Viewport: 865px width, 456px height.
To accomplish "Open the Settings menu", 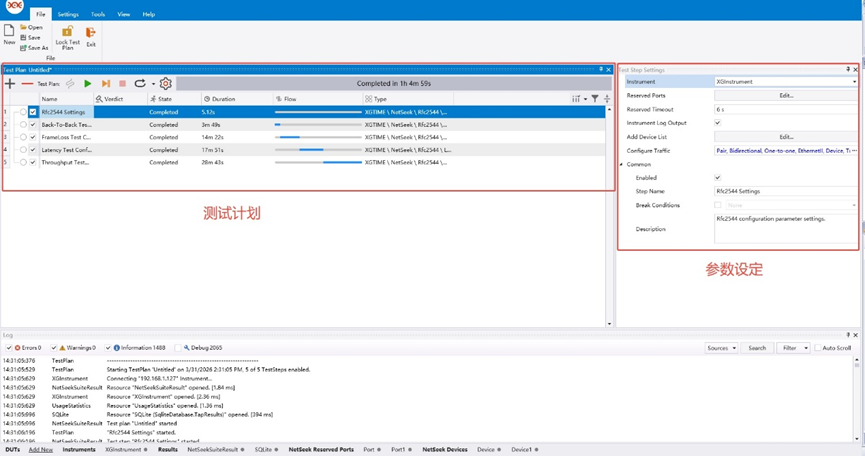I will coord(68,14).
